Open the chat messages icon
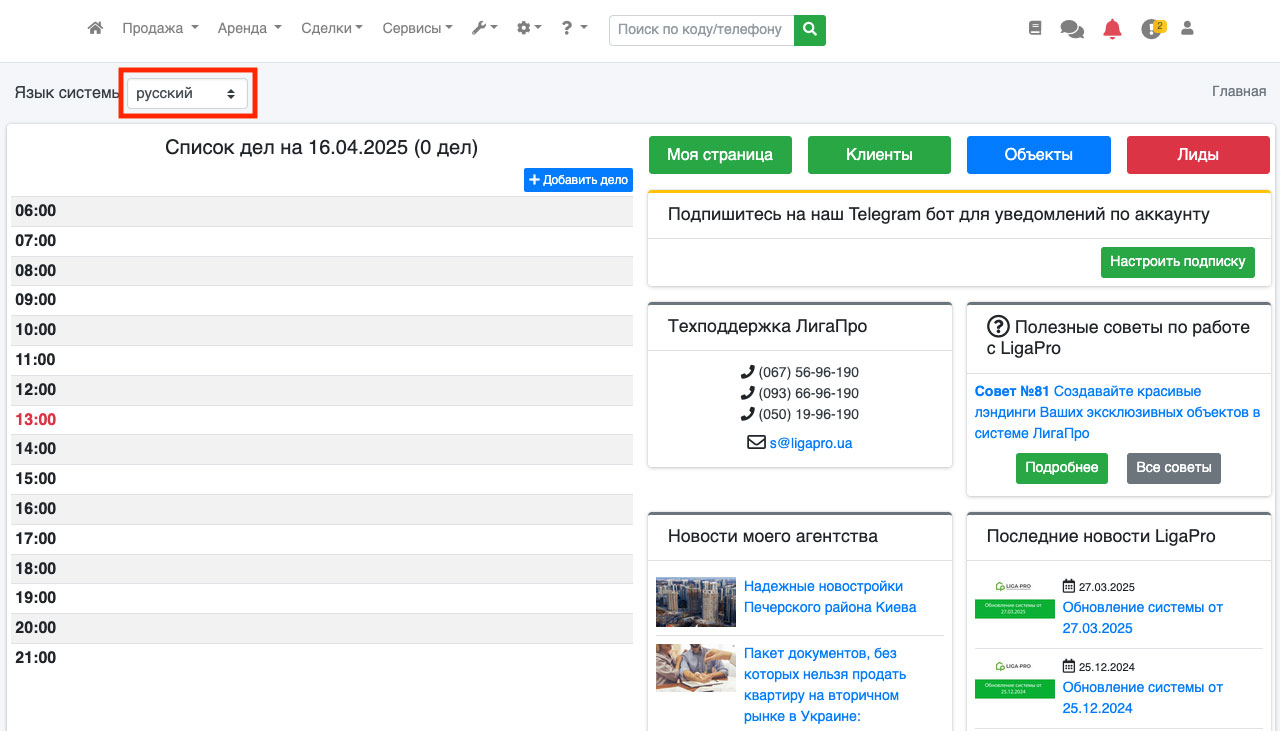The height and width of the screenshot is (731, 1280). (1072, 29)
